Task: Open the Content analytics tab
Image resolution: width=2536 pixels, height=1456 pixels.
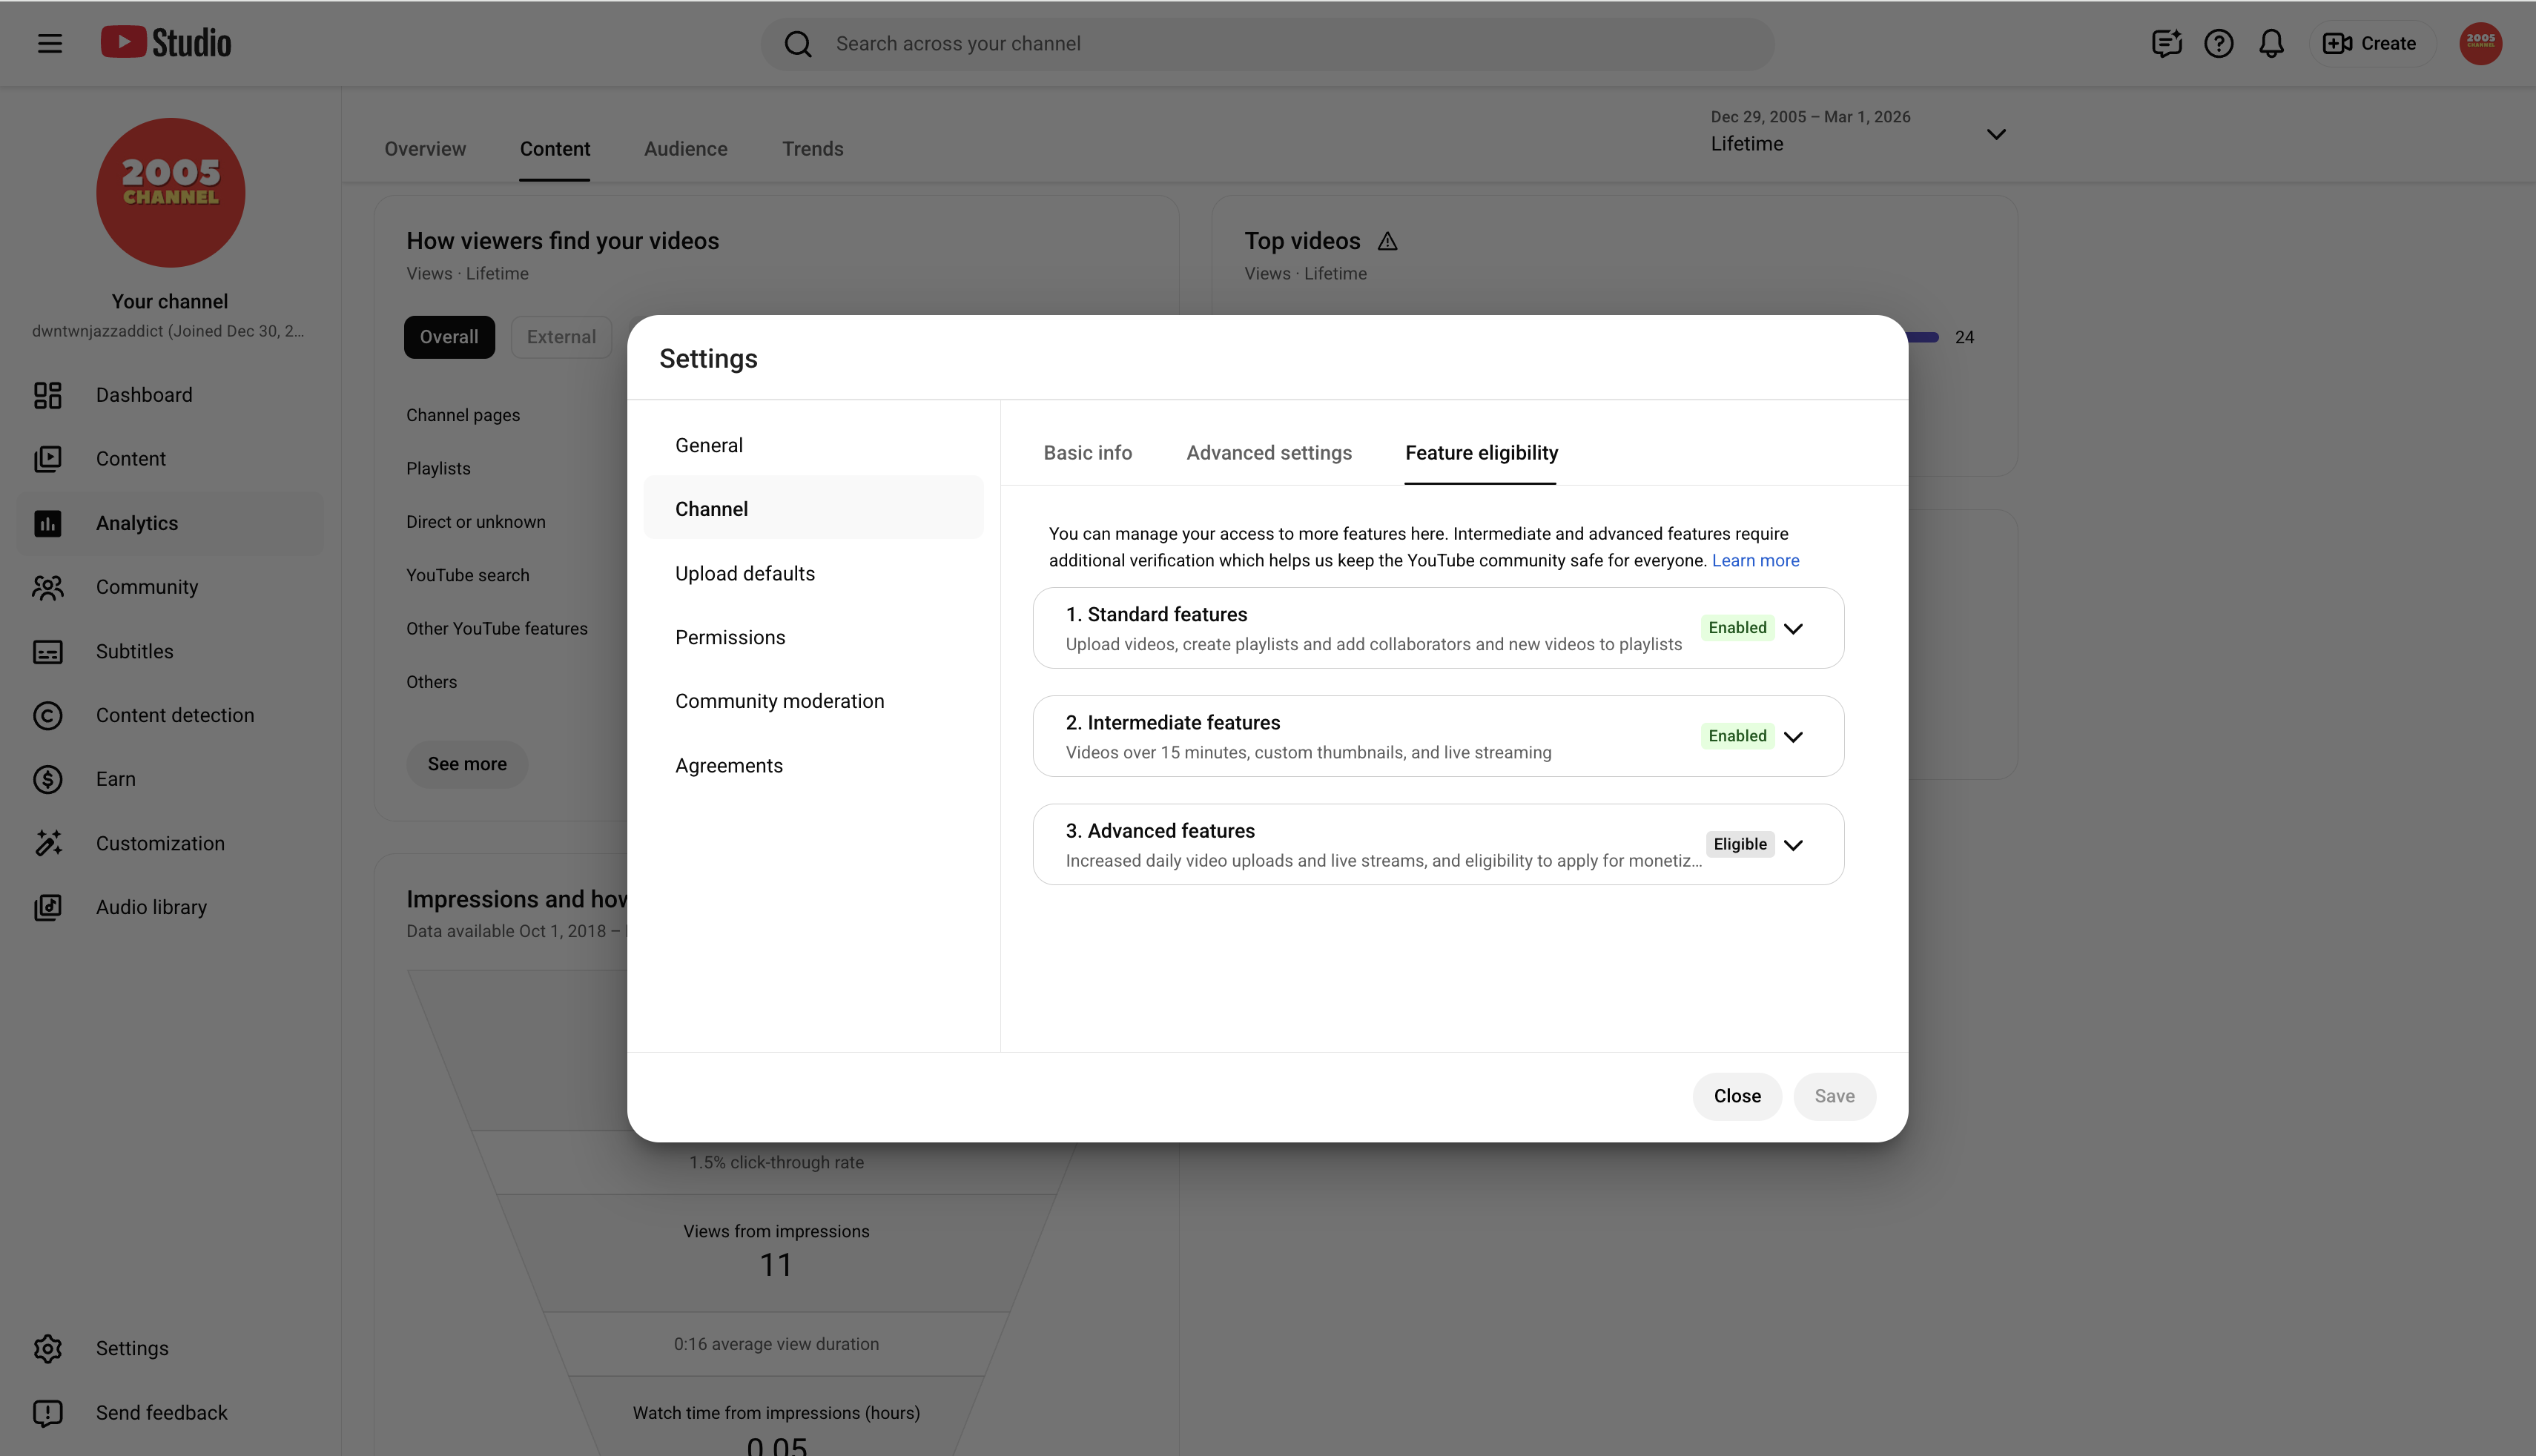Action: point(555,149)
